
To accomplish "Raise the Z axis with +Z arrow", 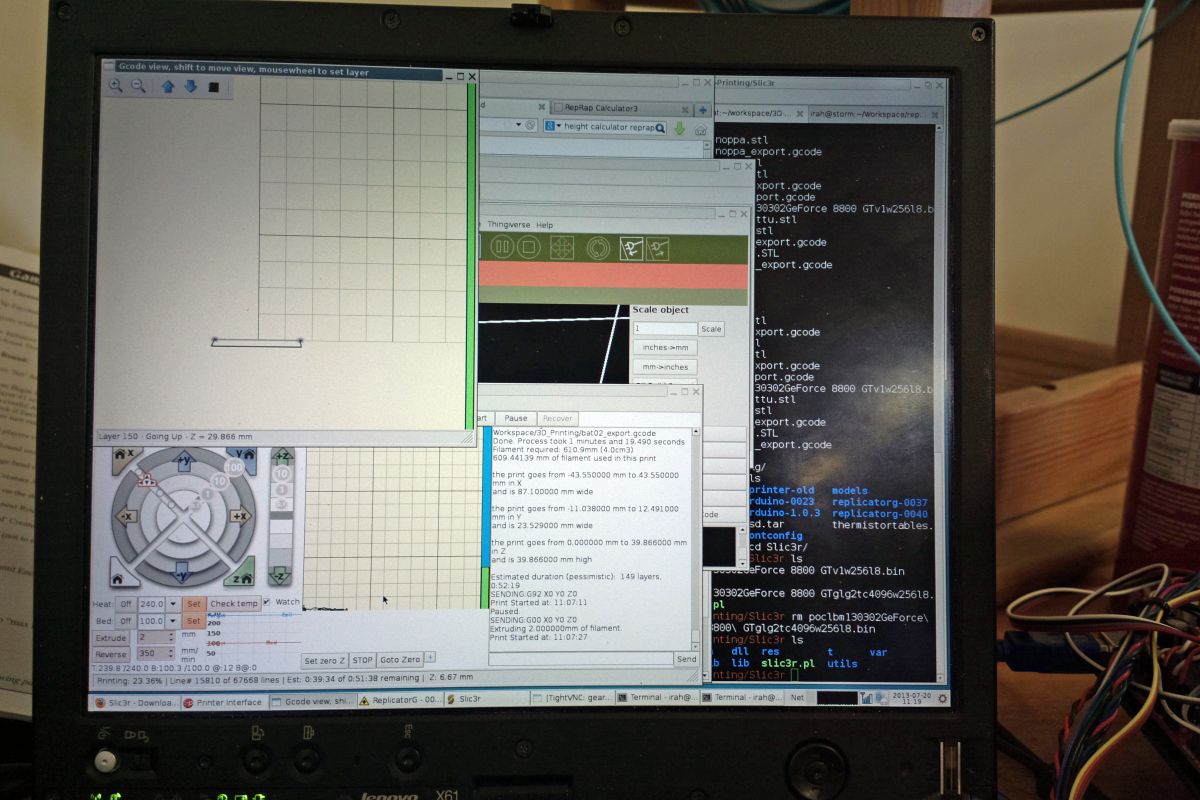I will pyautogui.click(x=282, y=458).
